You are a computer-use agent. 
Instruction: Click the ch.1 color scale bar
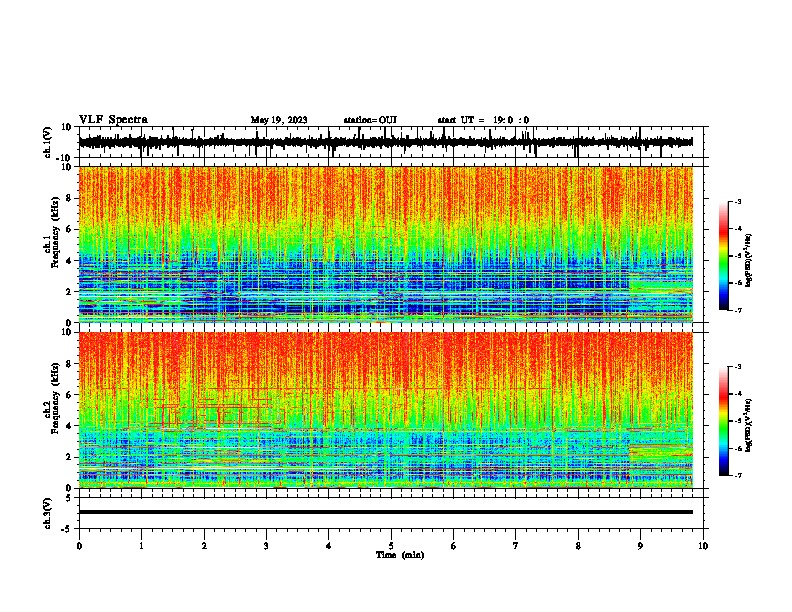pyautogui.click(x=723, y=255)
